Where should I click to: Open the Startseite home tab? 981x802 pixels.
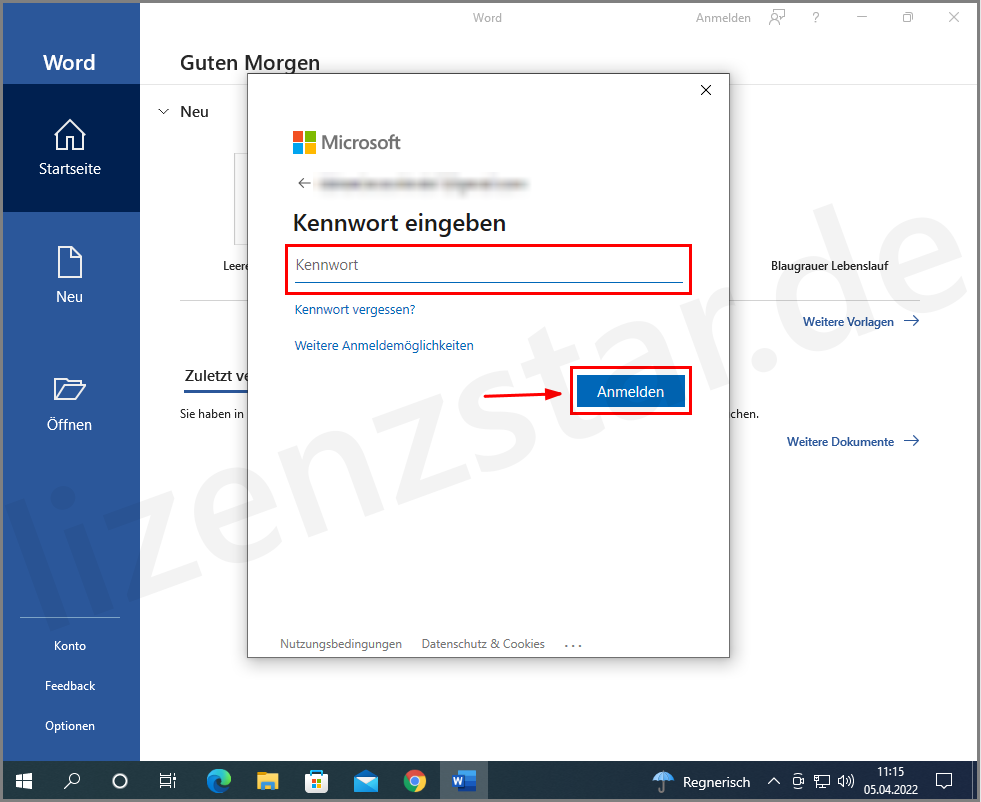click(x=70, y=148)
